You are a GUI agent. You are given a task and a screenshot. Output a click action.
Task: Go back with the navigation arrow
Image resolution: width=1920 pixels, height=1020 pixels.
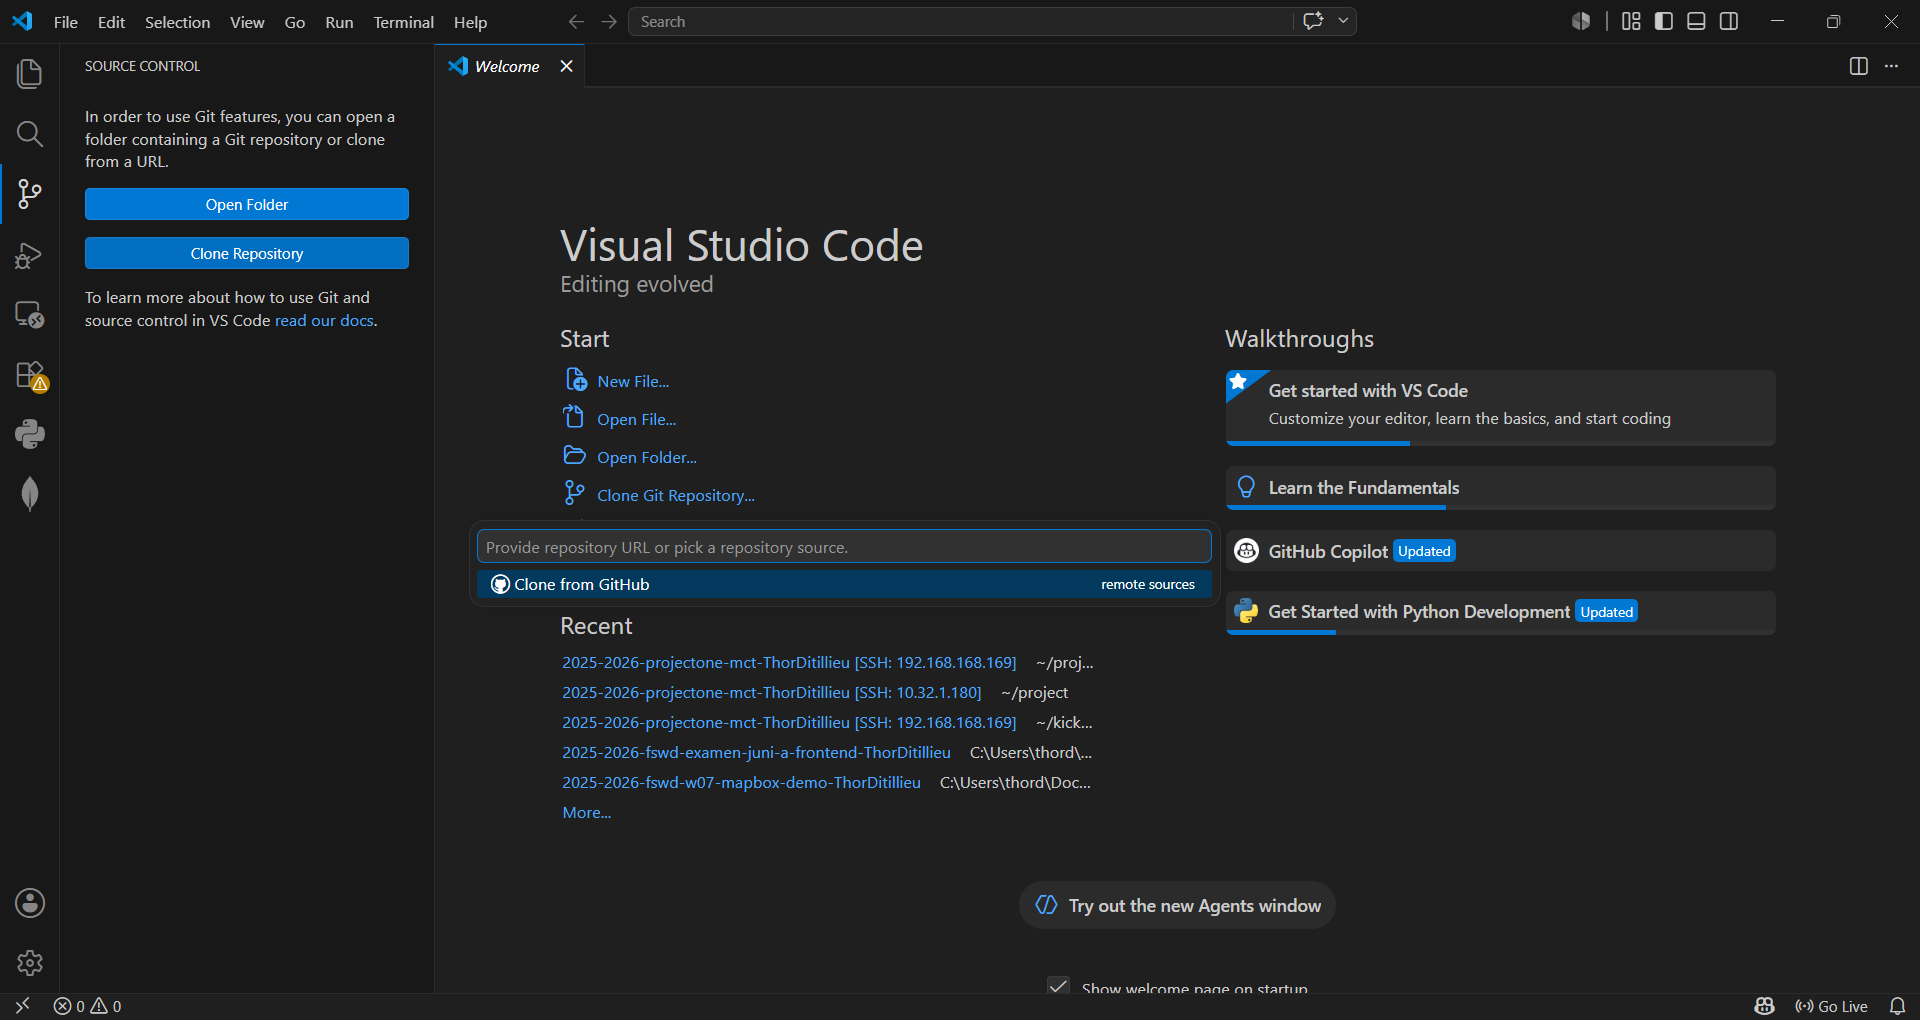point(576,21)
